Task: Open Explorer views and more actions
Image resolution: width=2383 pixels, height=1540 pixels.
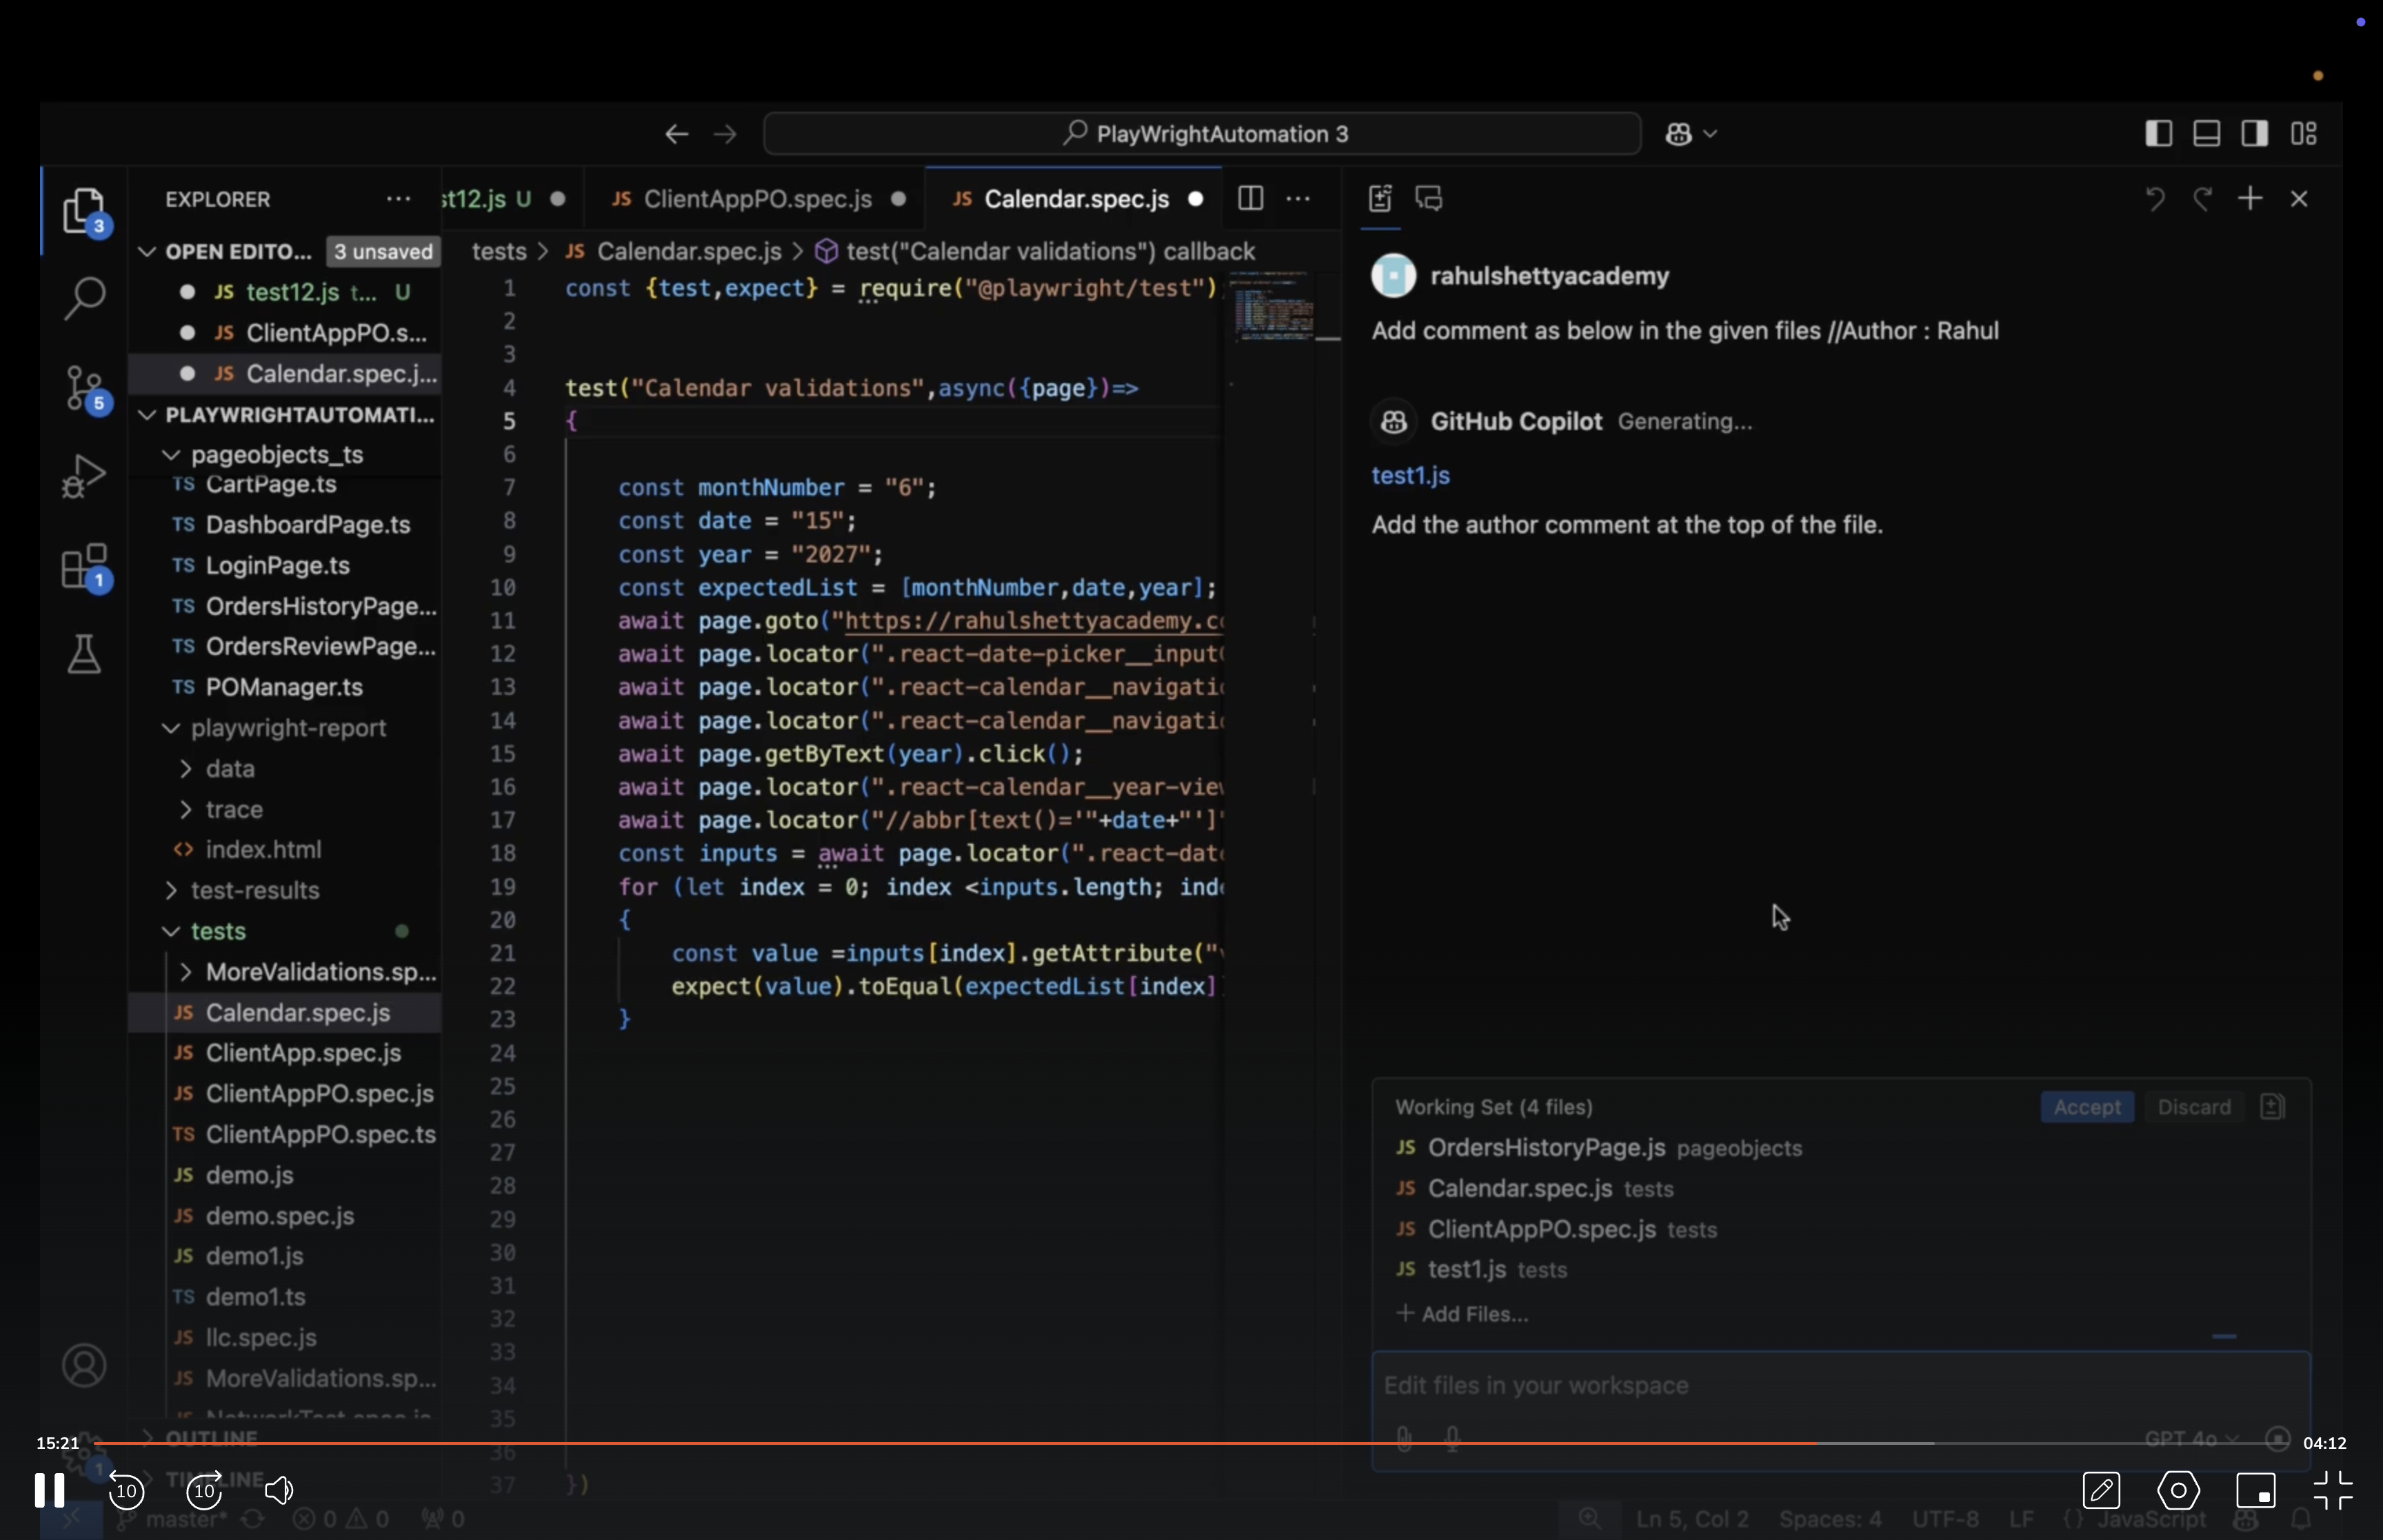Action: pos(398,199)
